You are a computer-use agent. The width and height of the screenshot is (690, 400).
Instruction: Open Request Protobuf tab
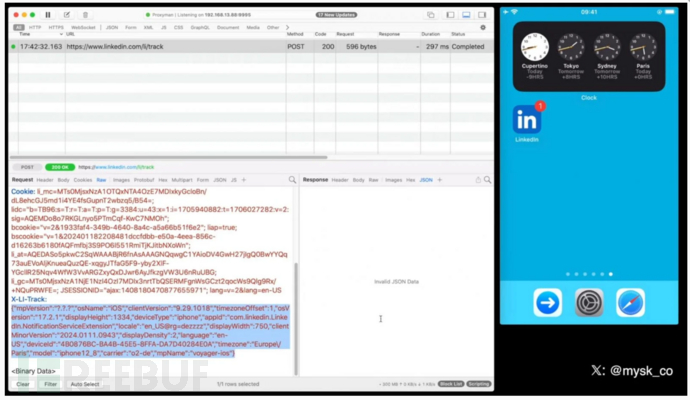point(144,180)
